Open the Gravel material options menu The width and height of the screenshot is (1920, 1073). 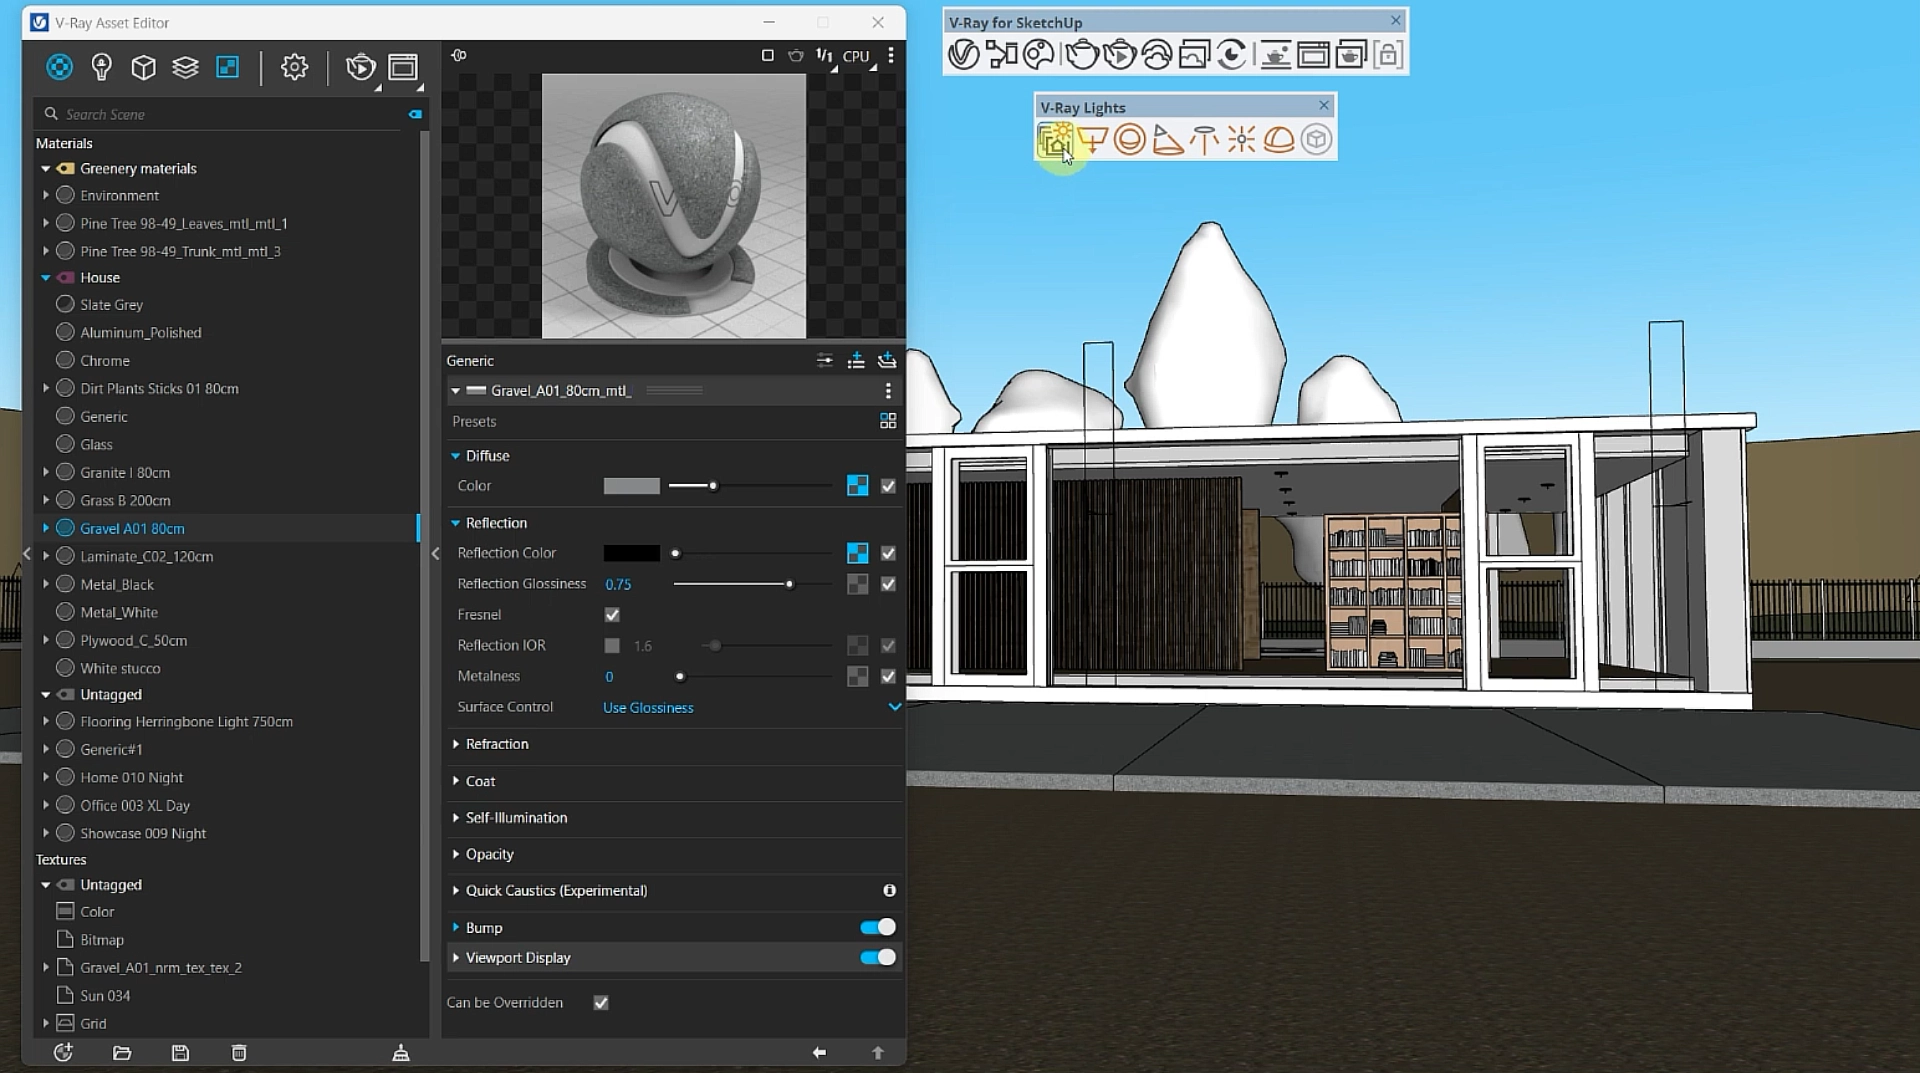[x=888, y=391]
